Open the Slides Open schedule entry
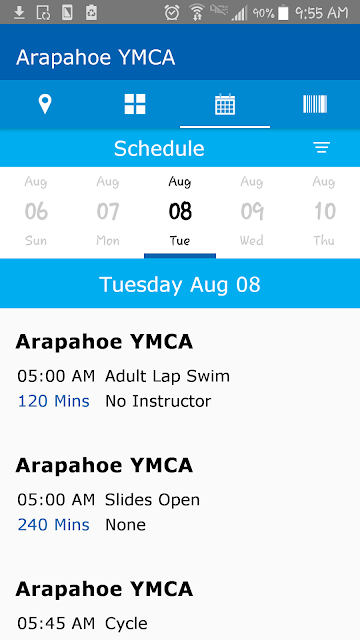360x640 pixels. [x=180, y=494]
